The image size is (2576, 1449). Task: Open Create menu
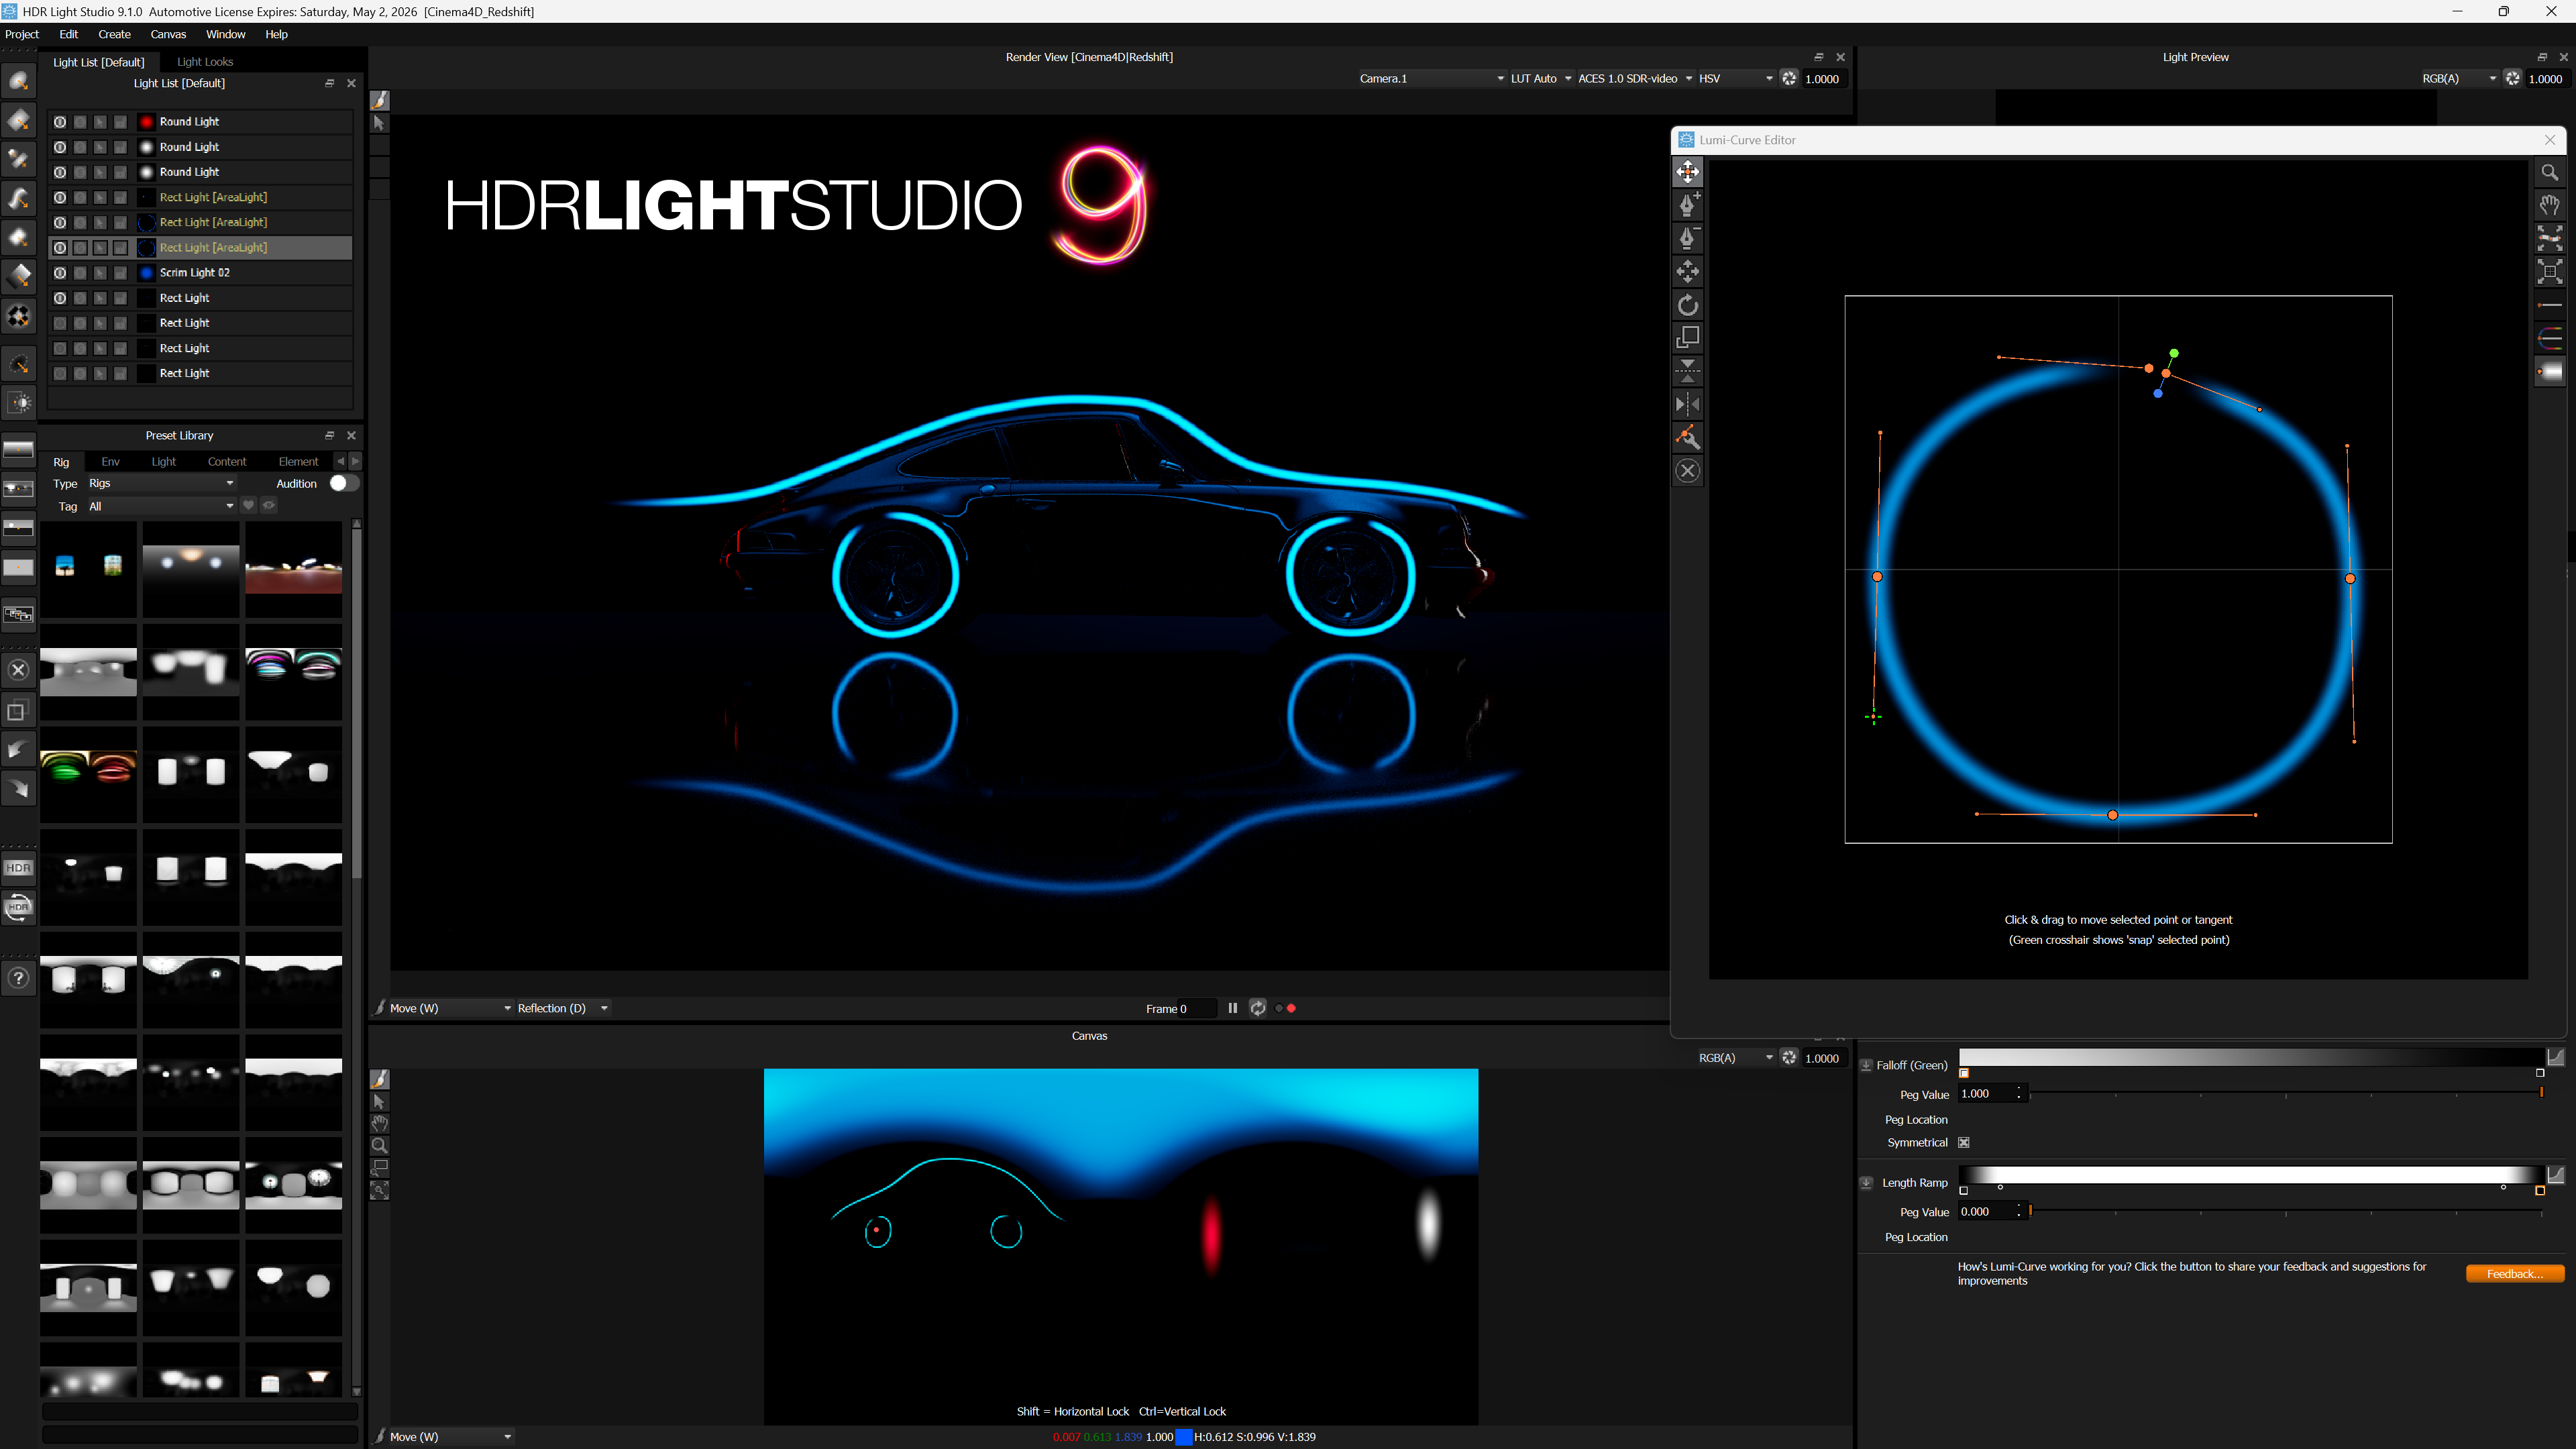click(x=114, y=34)
